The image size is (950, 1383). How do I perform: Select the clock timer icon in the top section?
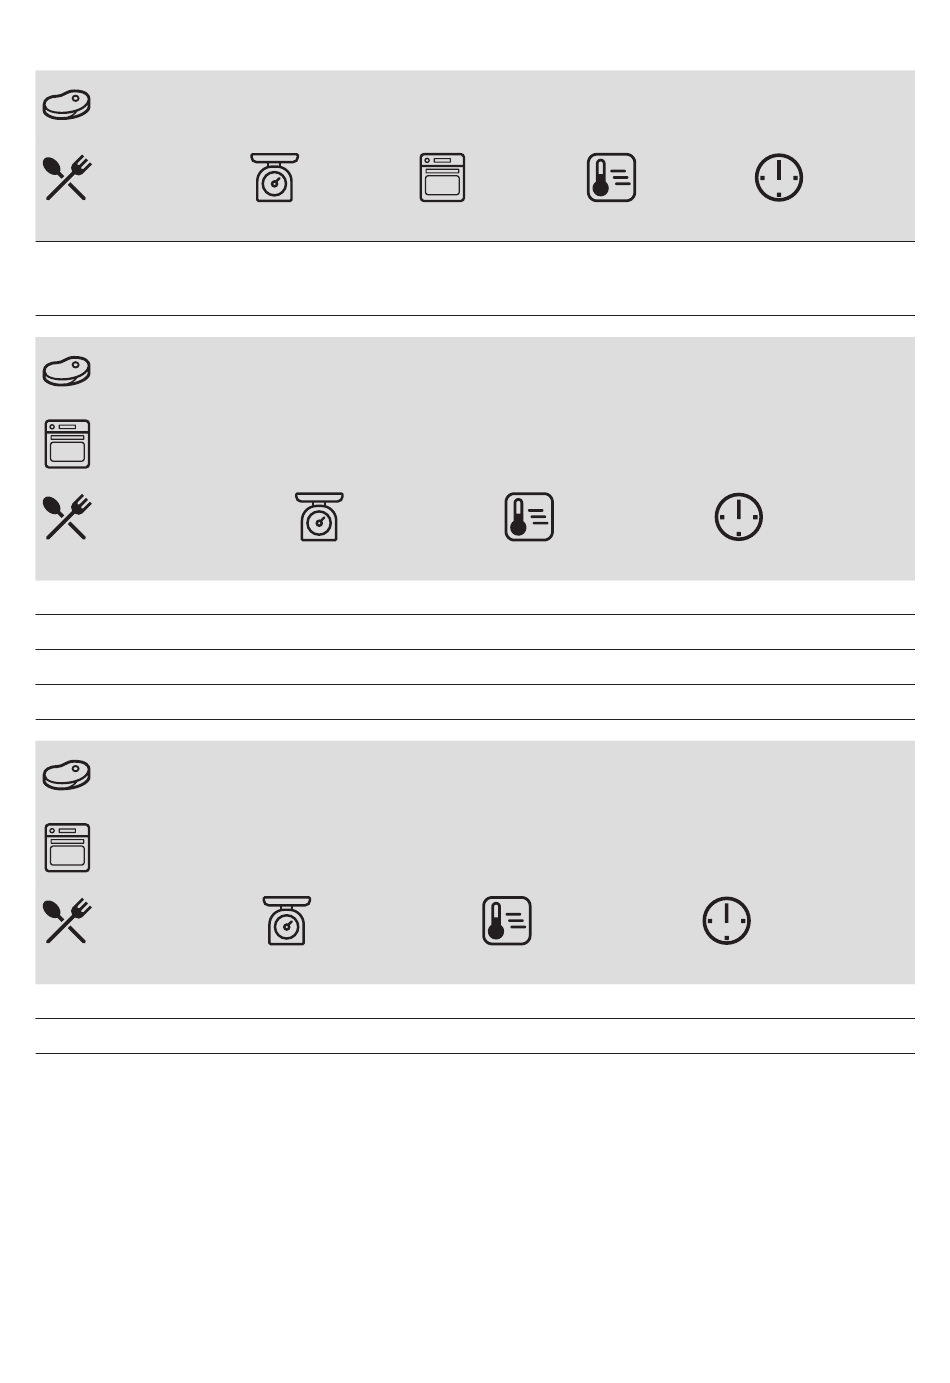(x=778, y=178)
